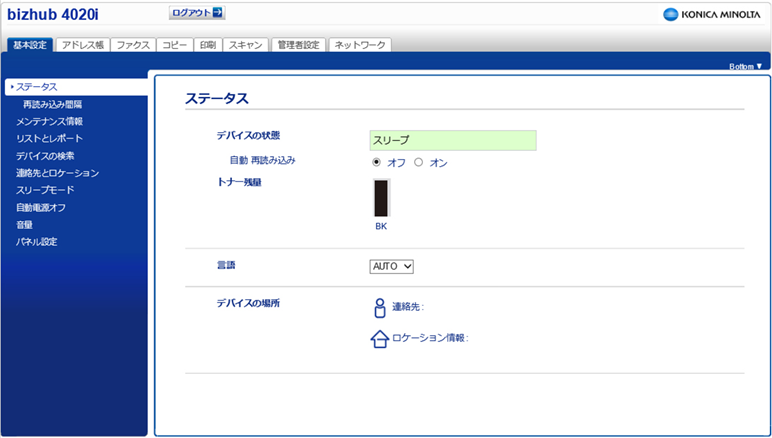Open 再読み込み間隔 in sidebar

[52, 104]
